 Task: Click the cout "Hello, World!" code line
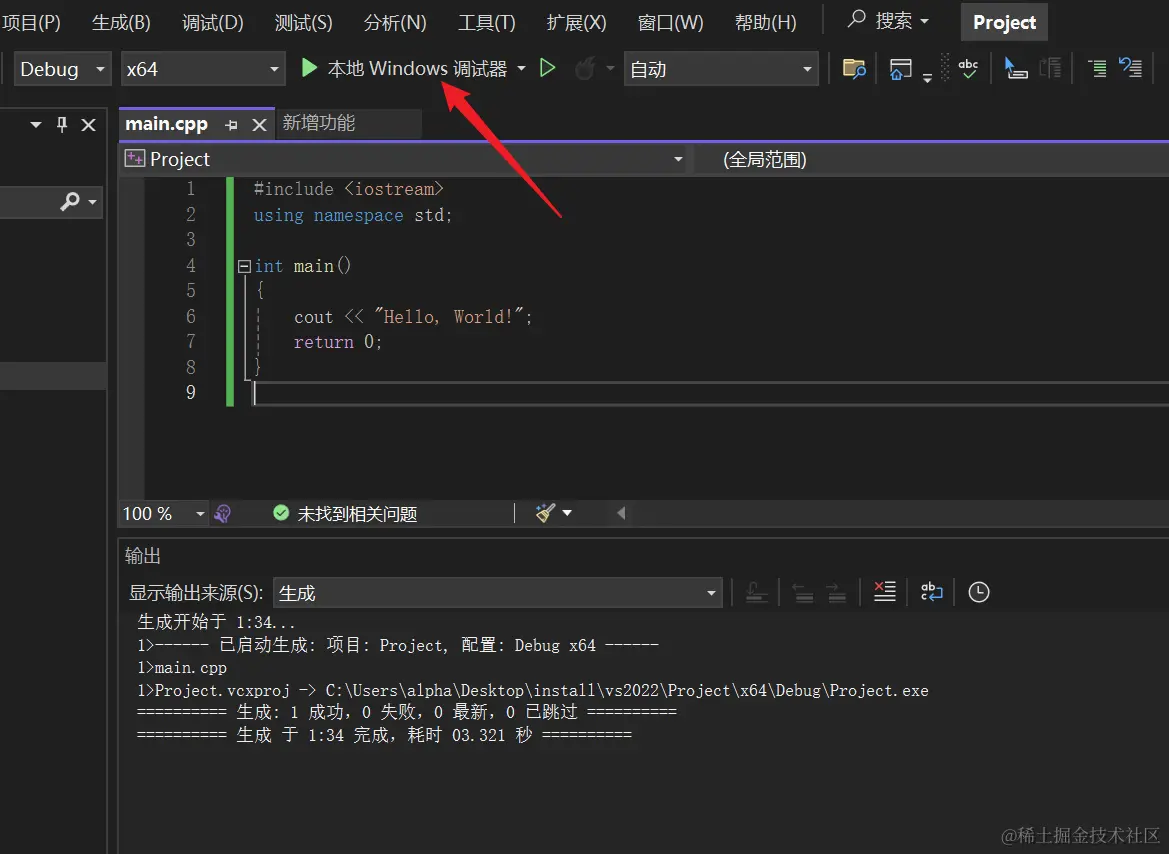413,317
